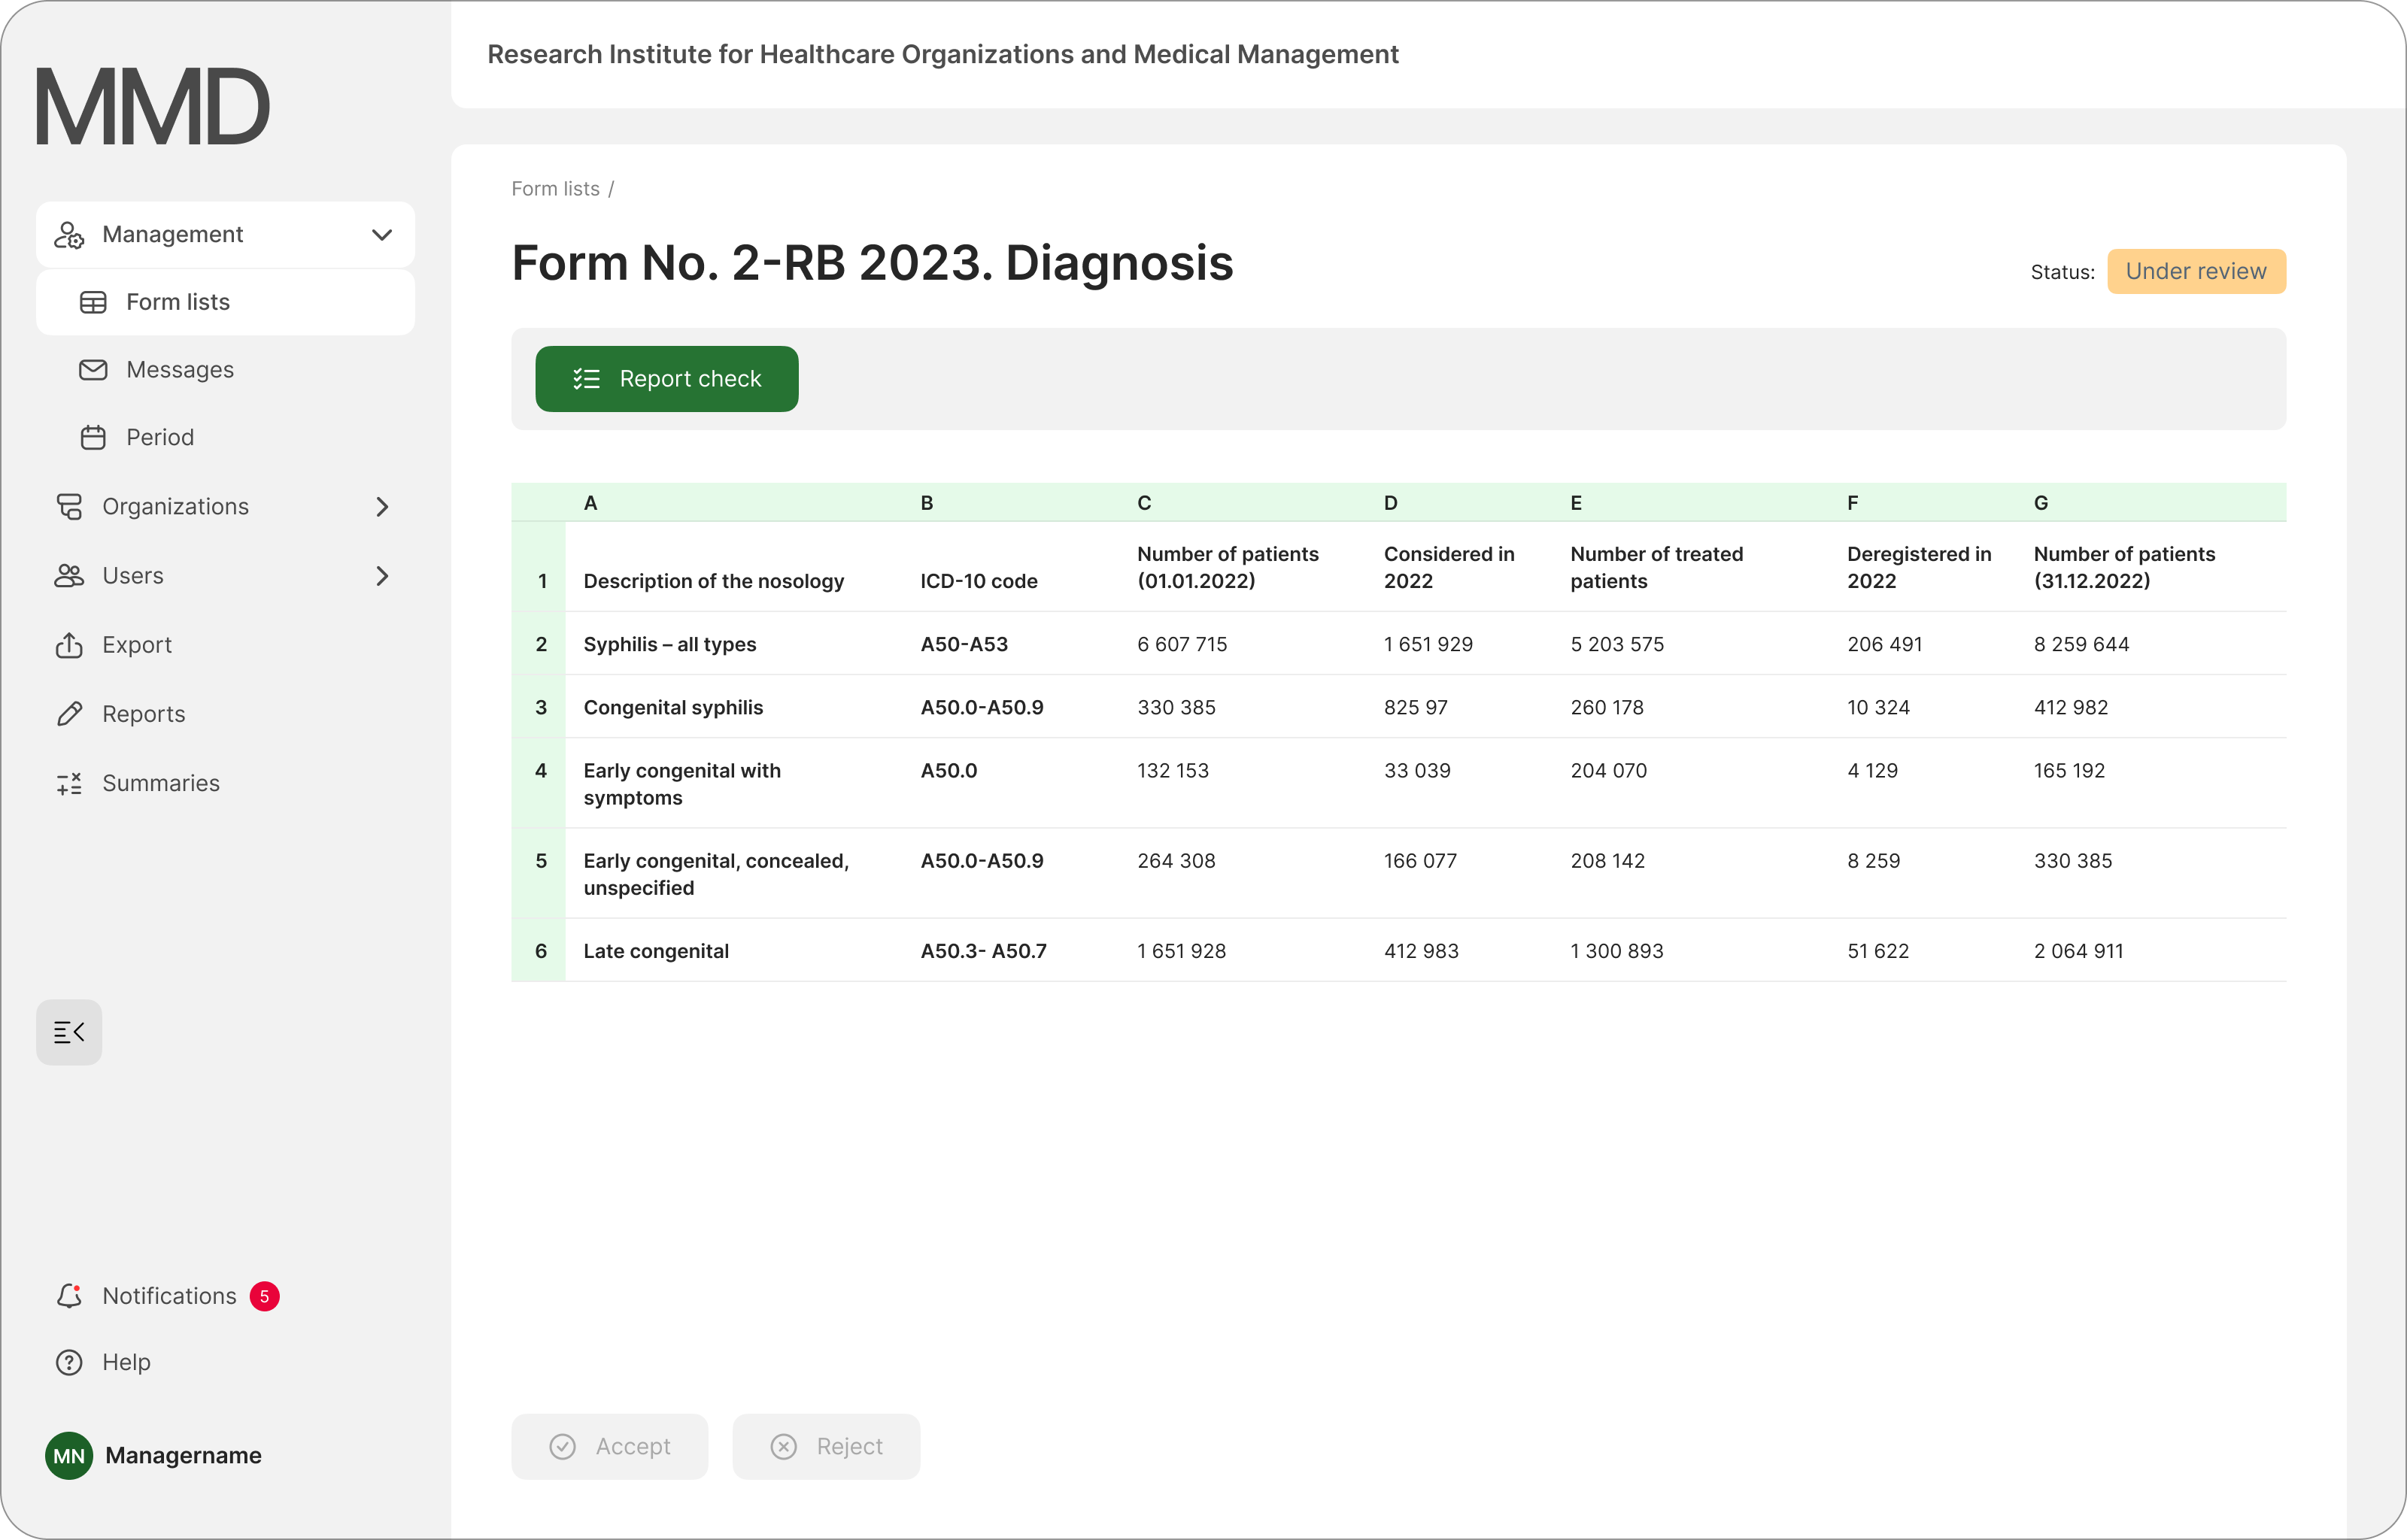Collapse the Management menu chevron
This screenshot has height=1540, width=2407.
382,235
